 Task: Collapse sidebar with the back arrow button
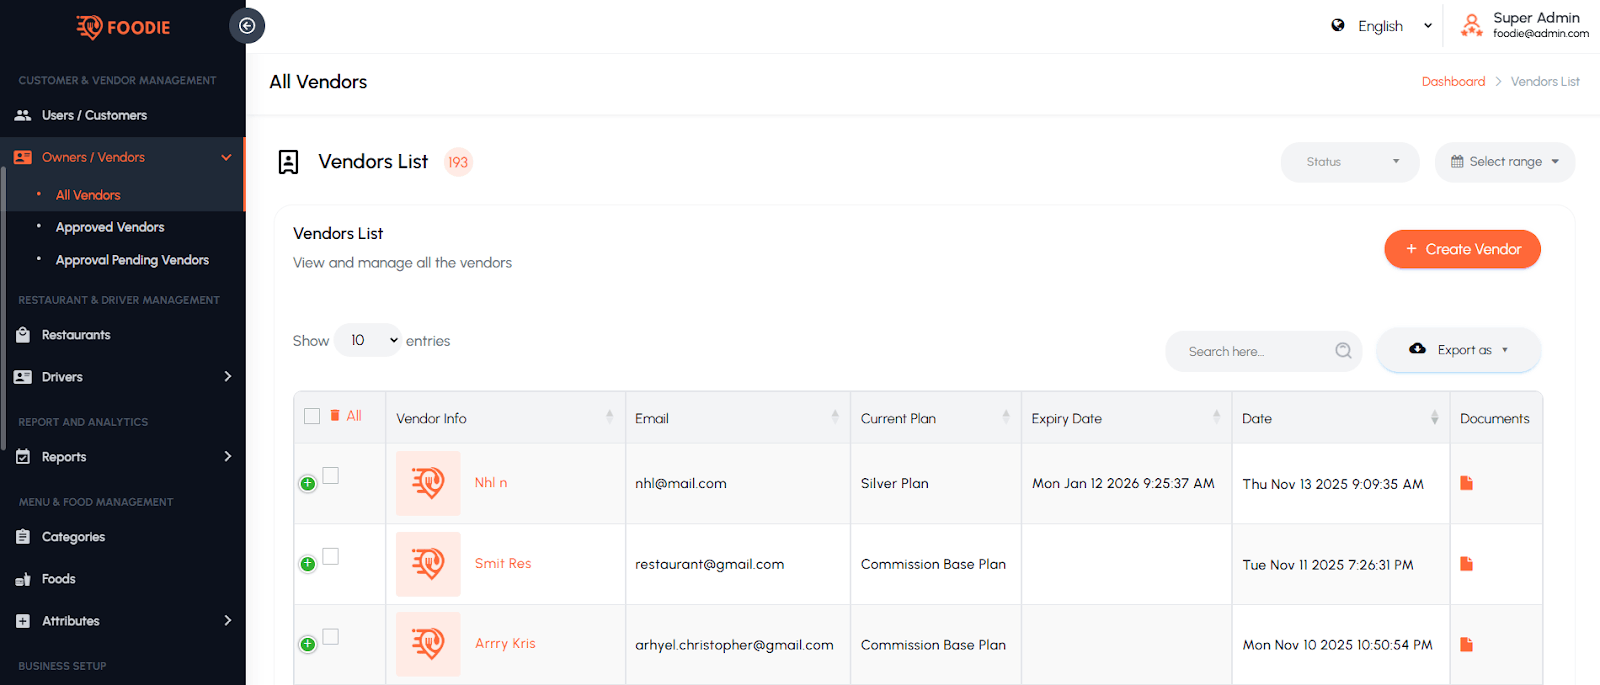point(247,26)
